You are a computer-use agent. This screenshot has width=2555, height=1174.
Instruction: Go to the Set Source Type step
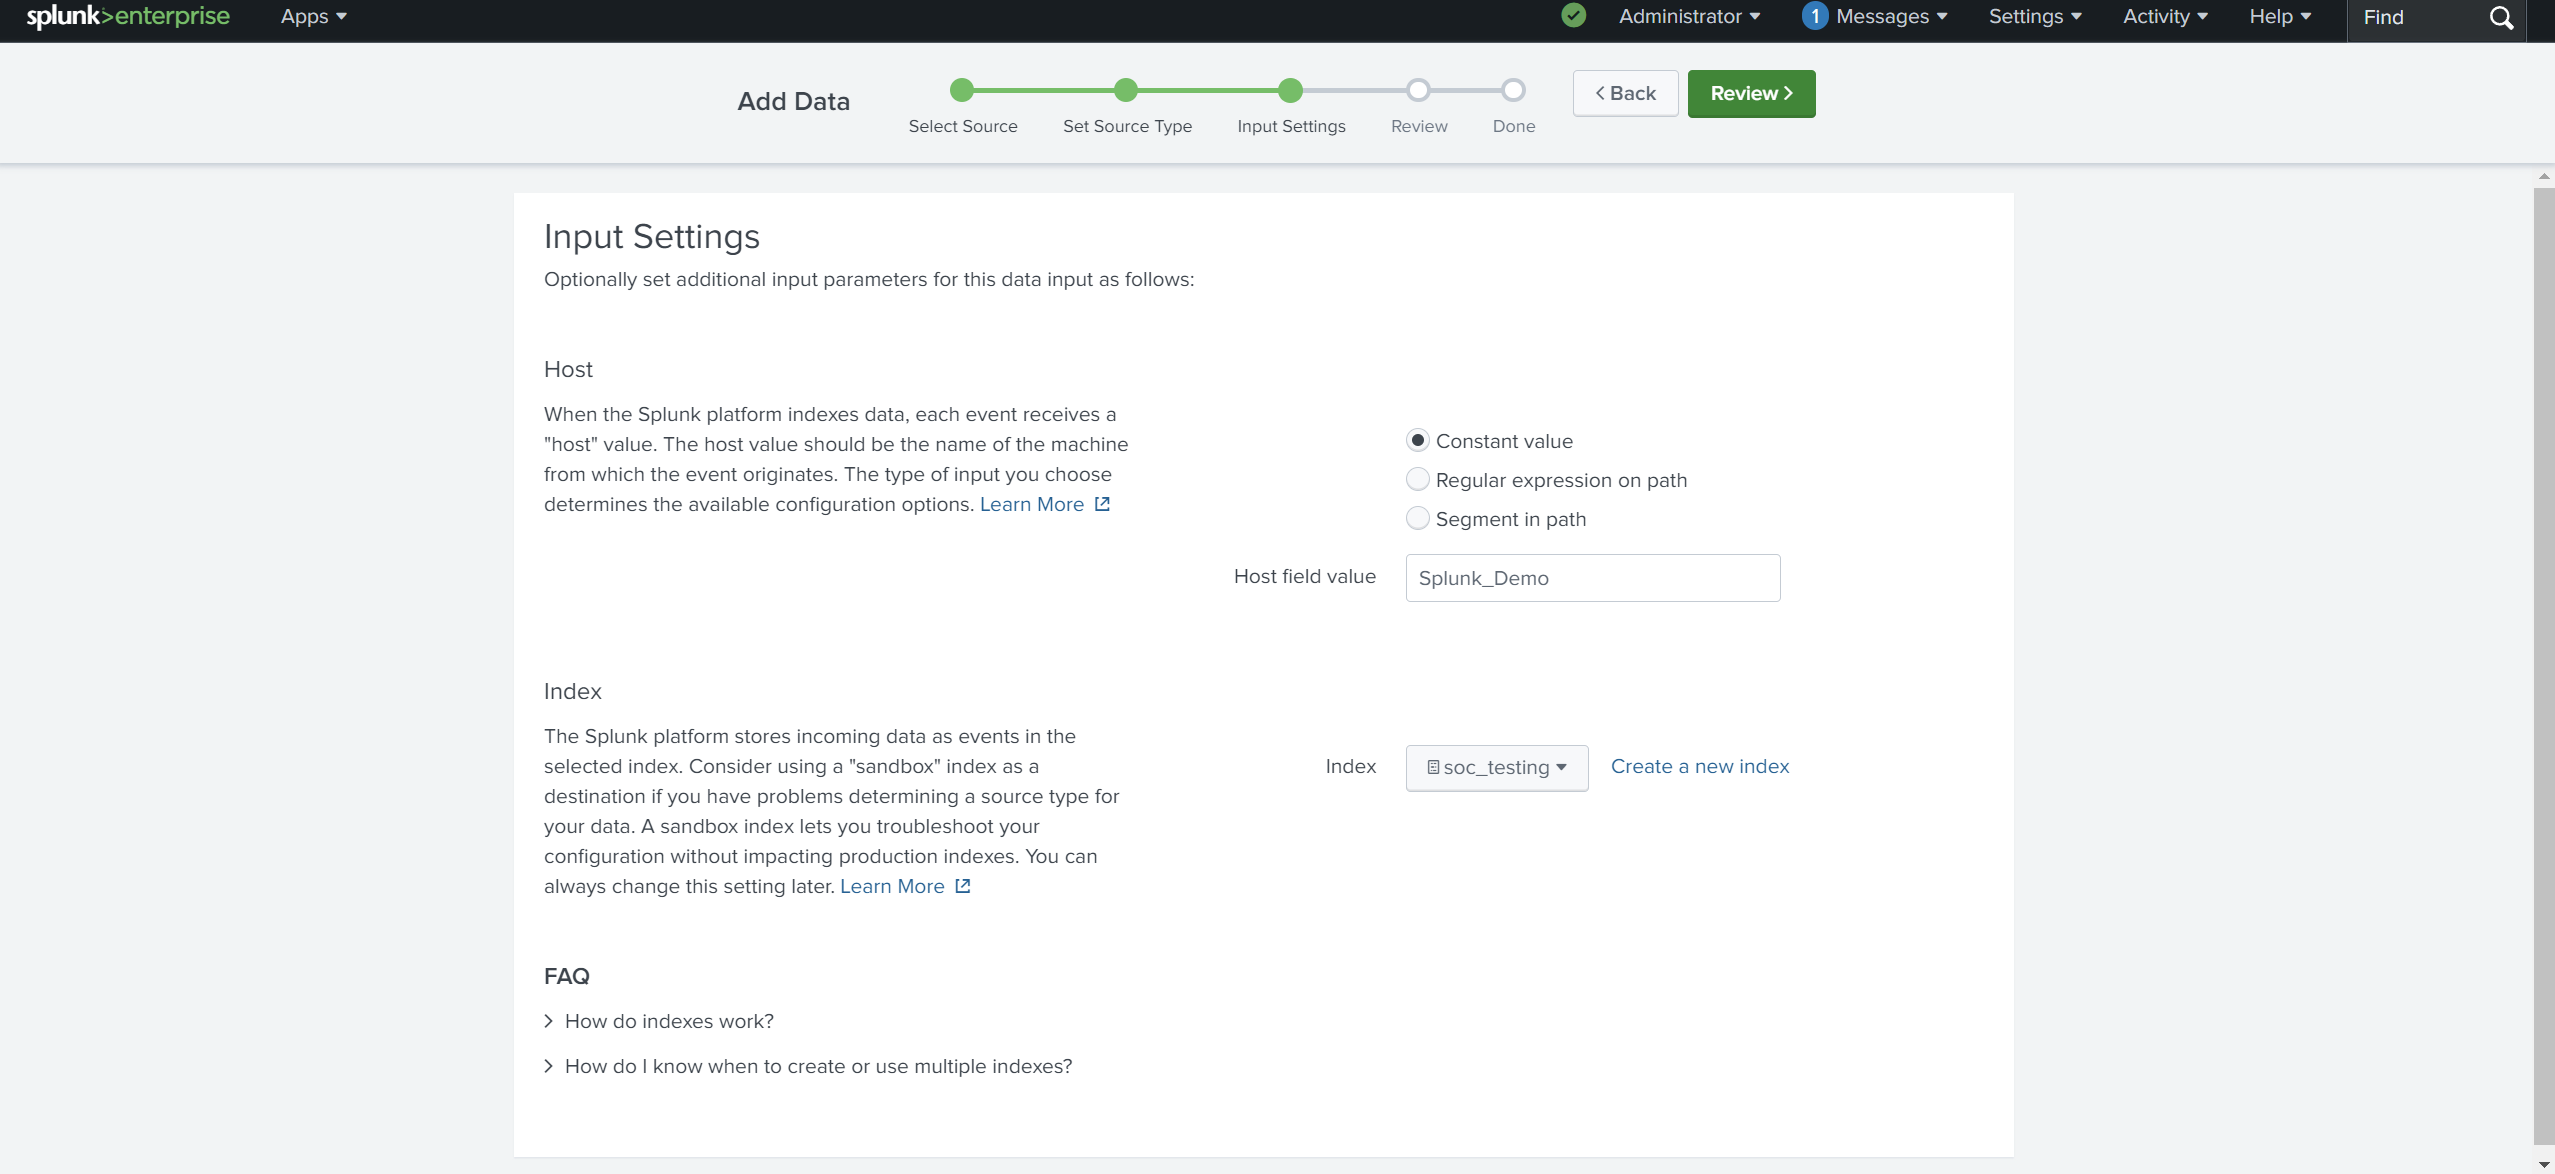[1126, 91]
